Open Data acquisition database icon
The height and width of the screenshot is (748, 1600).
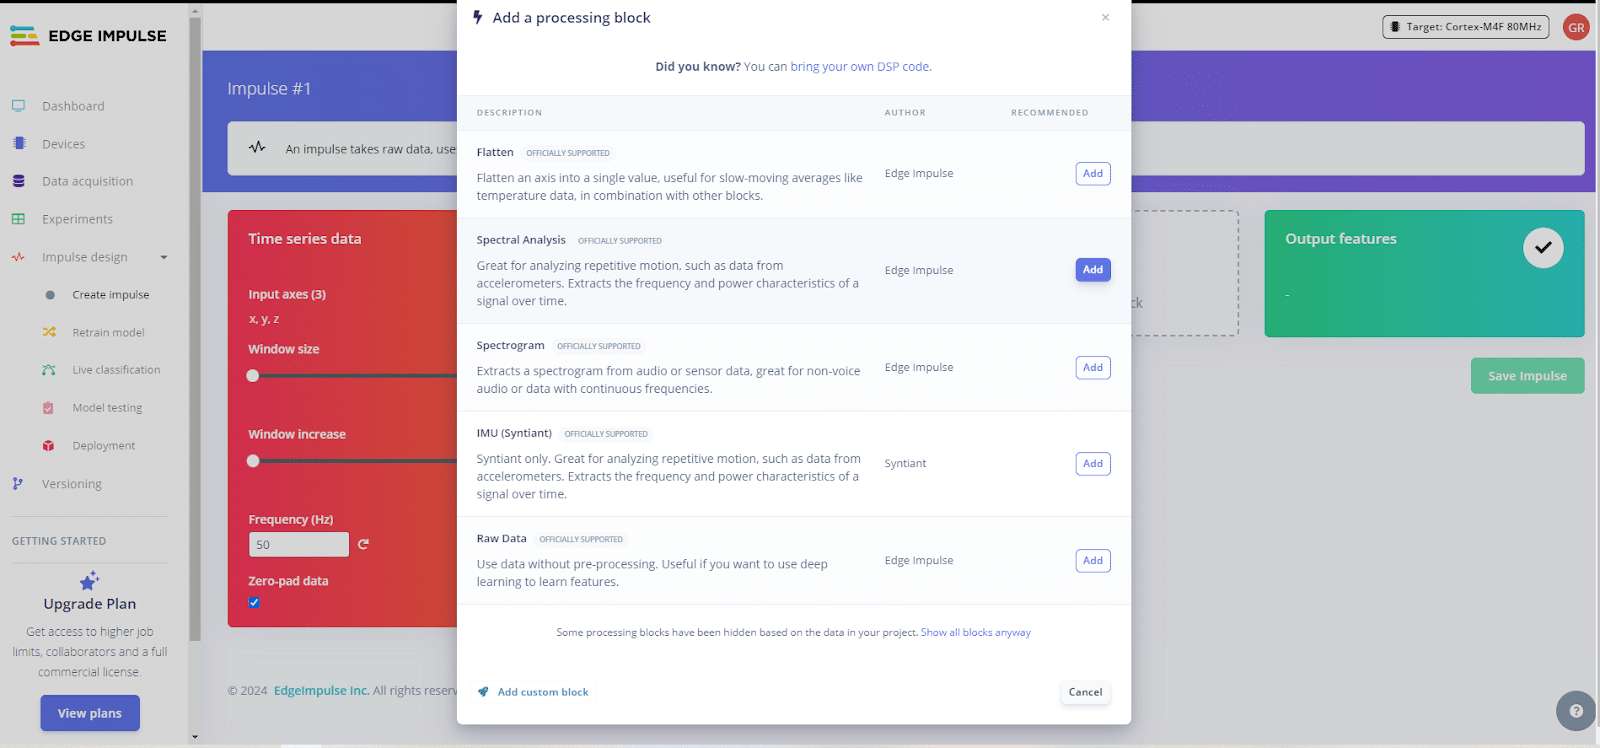click(x=18, y=181)
